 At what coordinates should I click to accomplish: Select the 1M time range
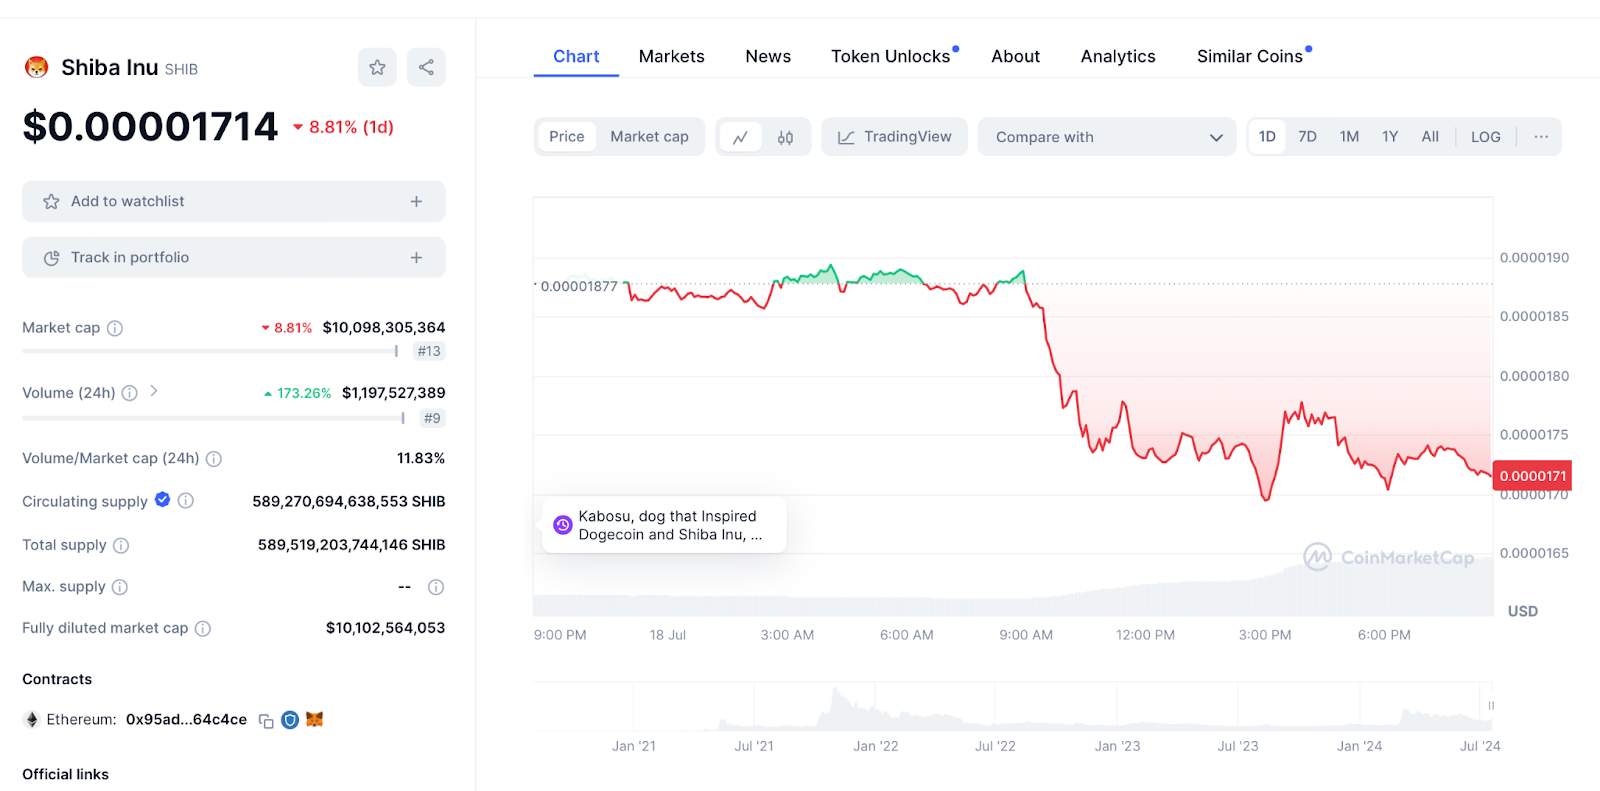pos(1349,137)
